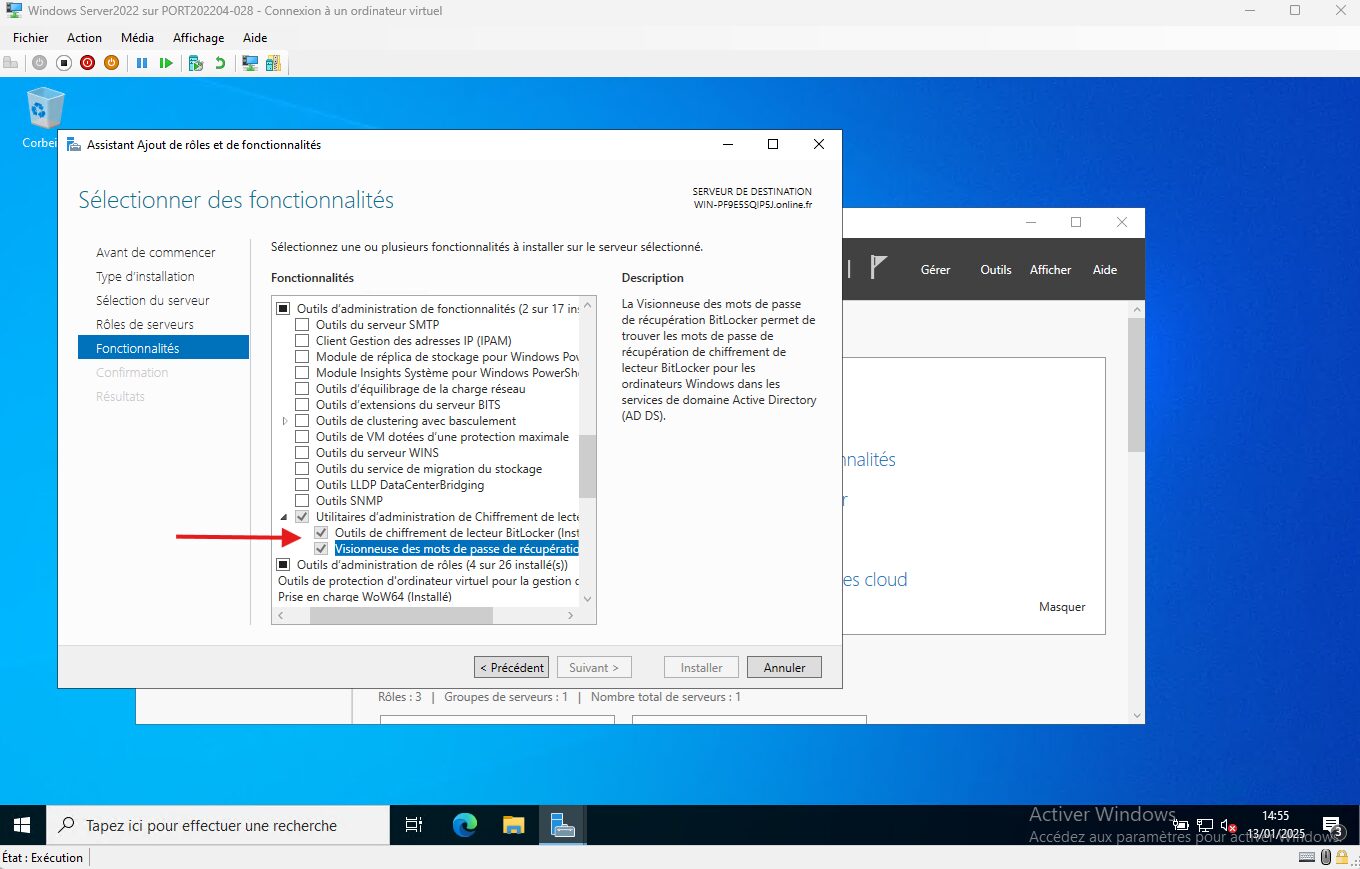This screenshot has height=869, width=1360.
Task: Click the last icon in the Hyper-V toolbar
Action: click(x=273, y=62)
